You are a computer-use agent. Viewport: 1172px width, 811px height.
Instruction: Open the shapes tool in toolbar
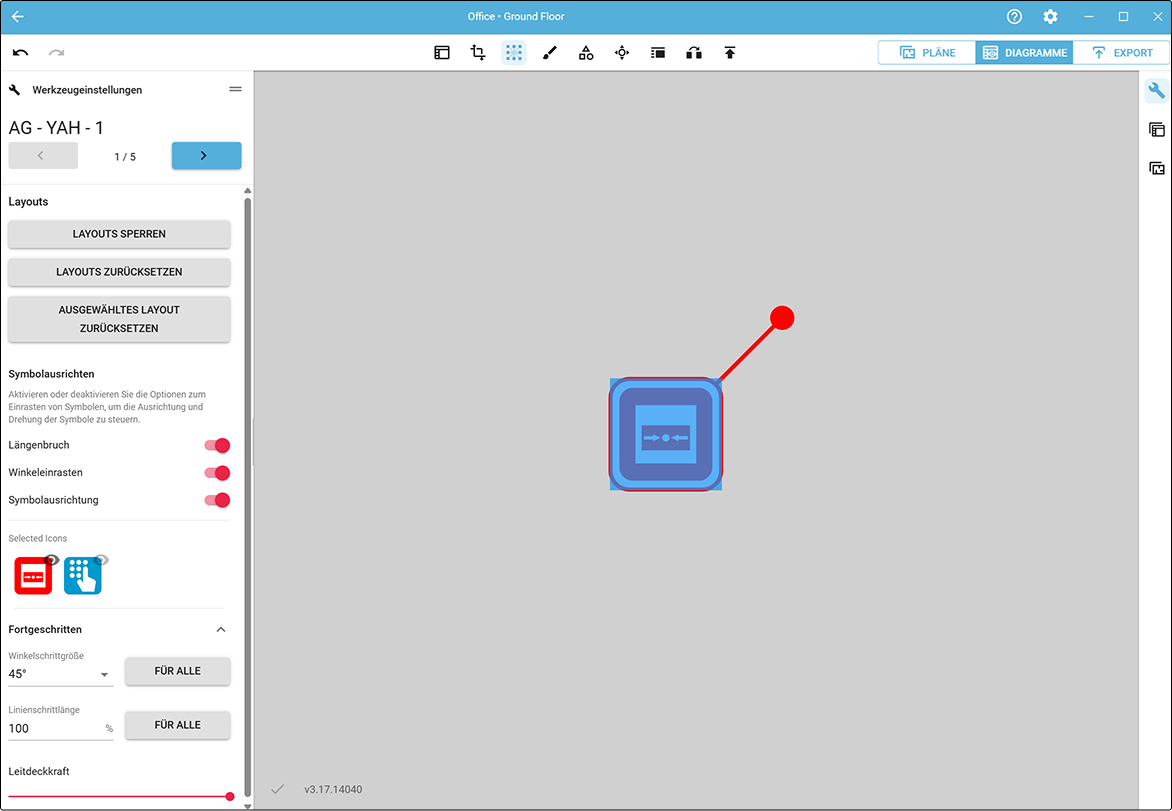pyautogui.click(x=586, y=53)
